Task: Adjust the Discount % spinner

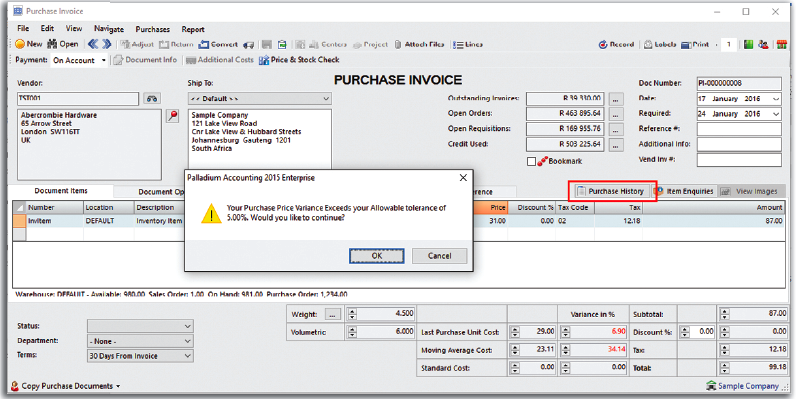Action: [x=685, y=332]
